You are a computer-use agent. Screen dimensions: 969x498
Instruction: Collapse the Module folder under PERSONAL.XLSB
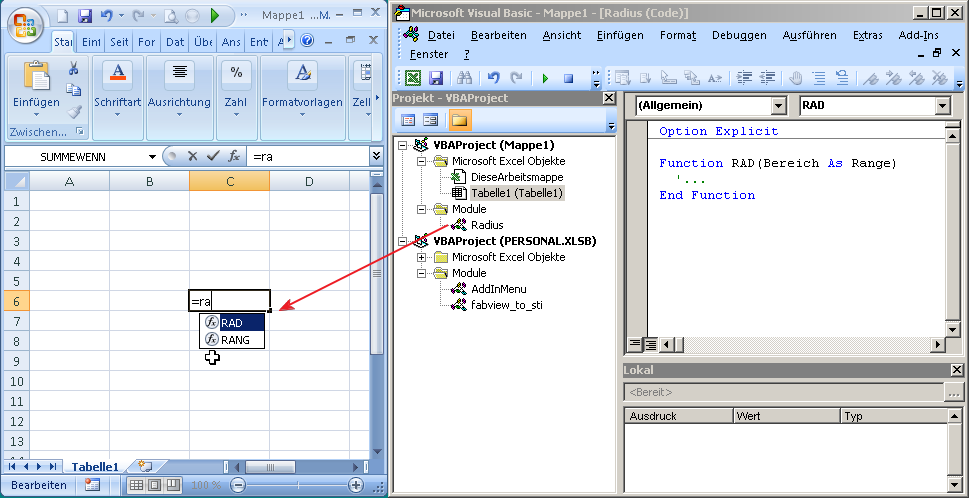point(422,273)
